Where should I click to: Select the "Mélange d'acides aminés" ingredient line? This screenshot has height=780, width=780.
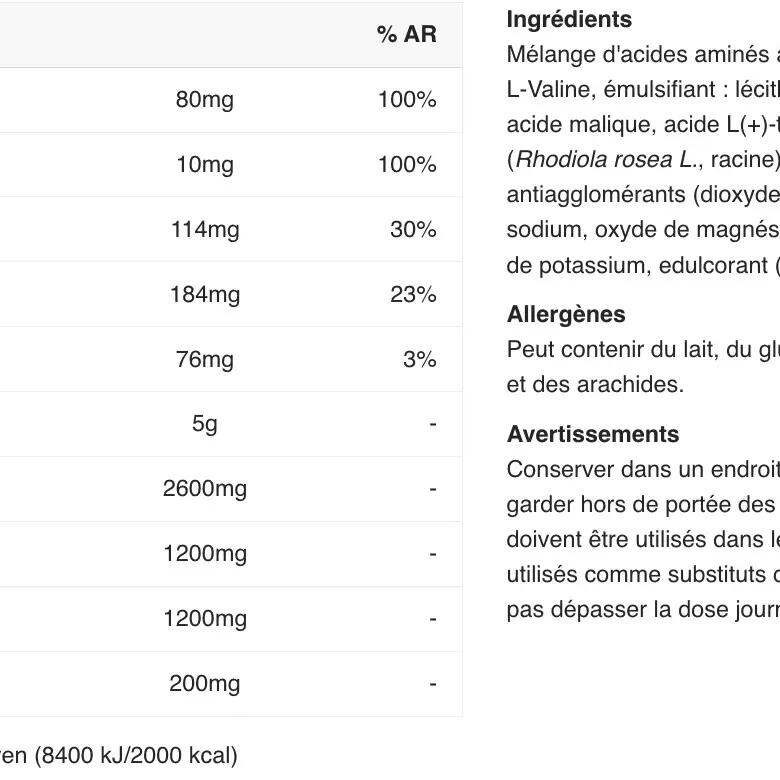coord(640,55)
